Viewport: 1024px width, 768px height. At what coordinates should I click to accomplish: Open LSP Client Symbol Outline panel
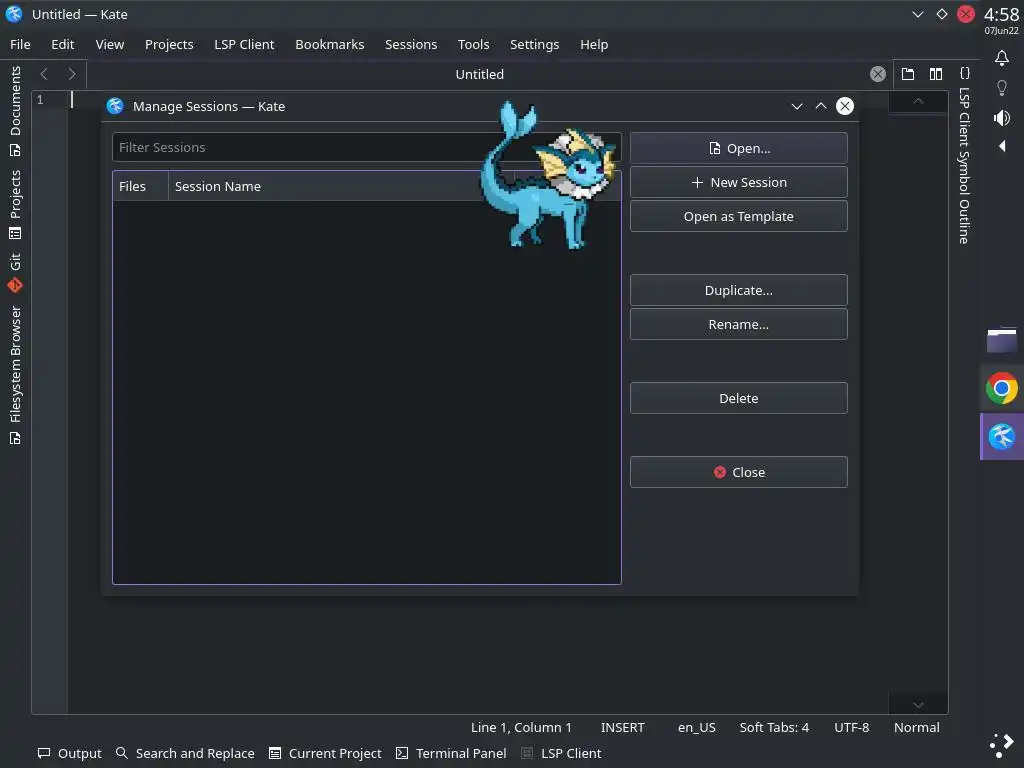pos(965,155)
